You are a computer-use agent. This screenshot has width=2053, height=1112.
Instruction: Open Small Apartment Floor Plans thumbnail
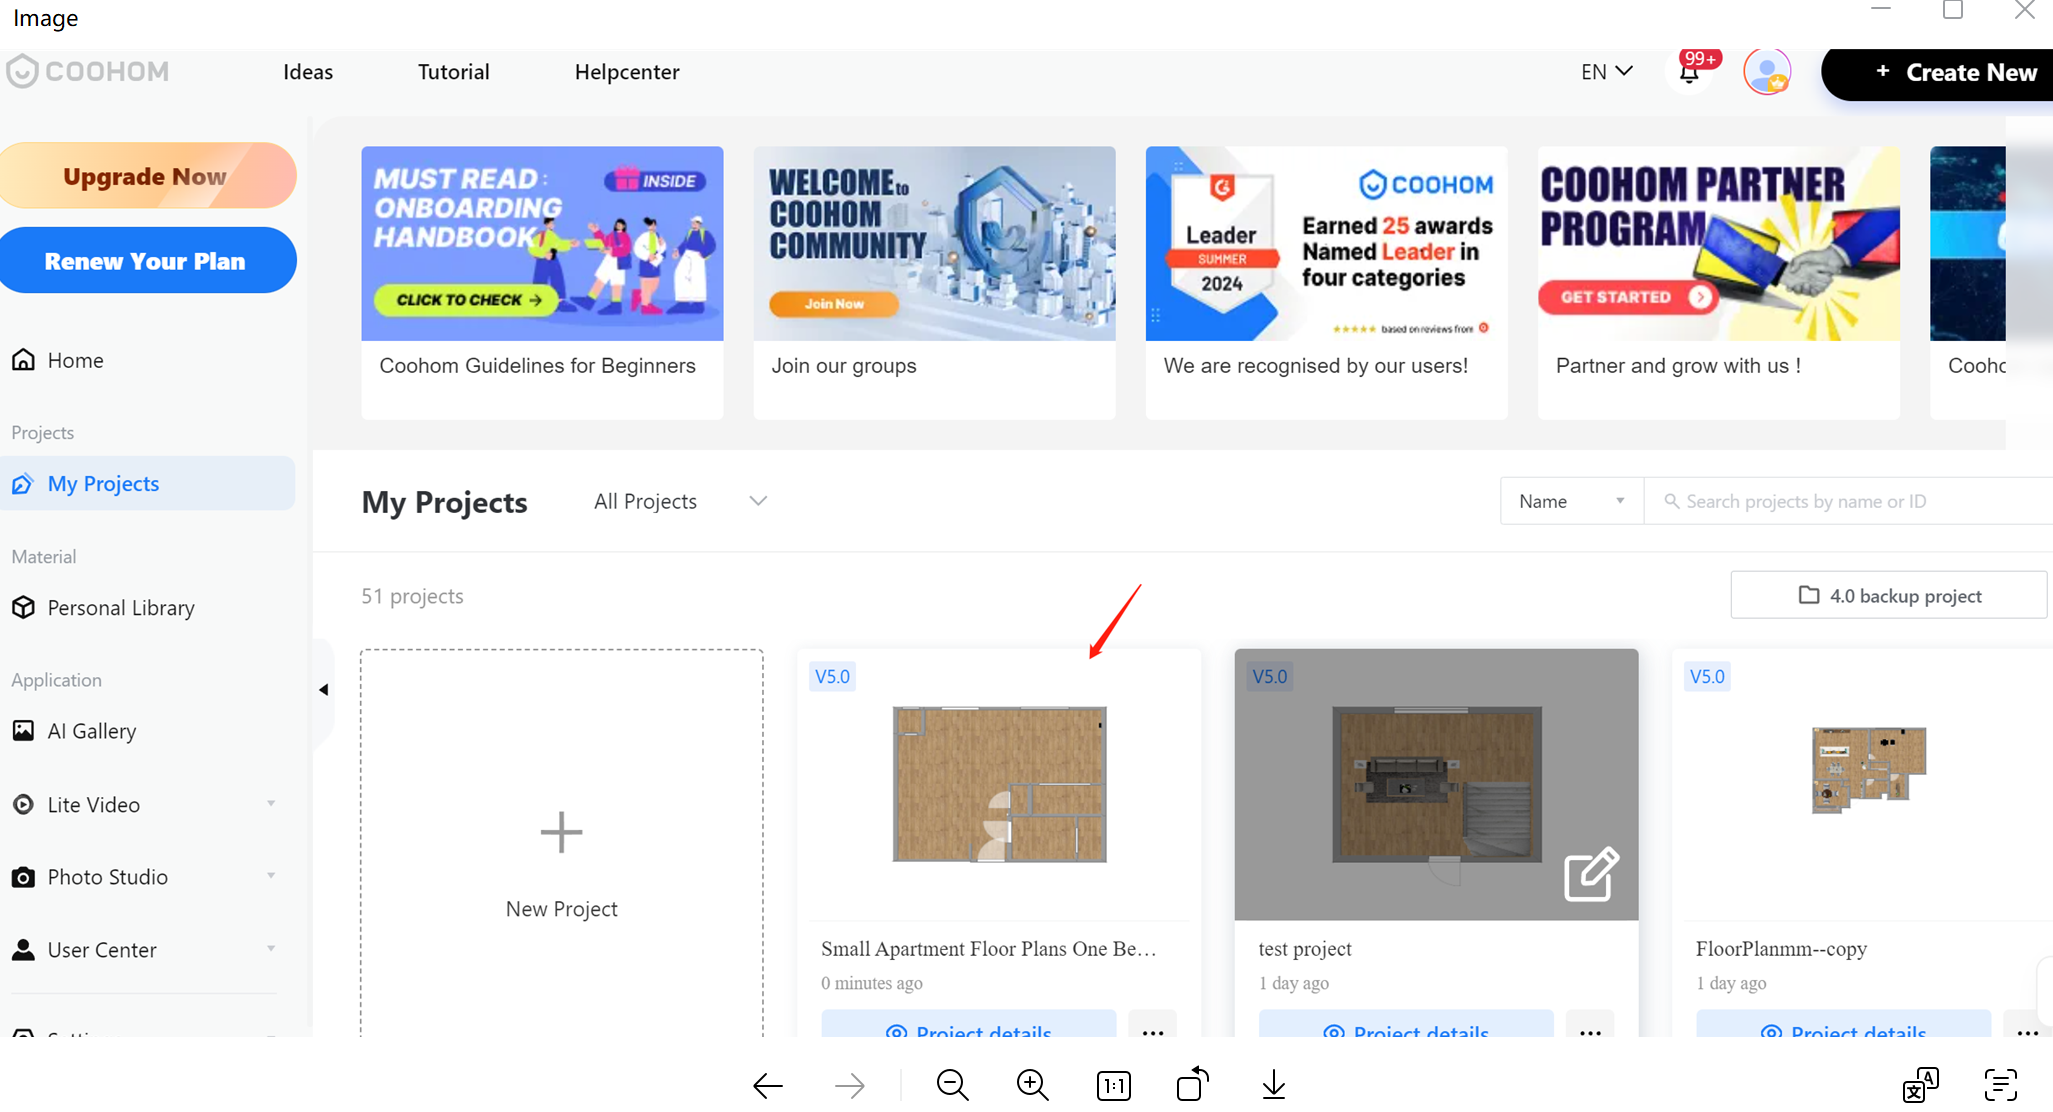point(998,784)
